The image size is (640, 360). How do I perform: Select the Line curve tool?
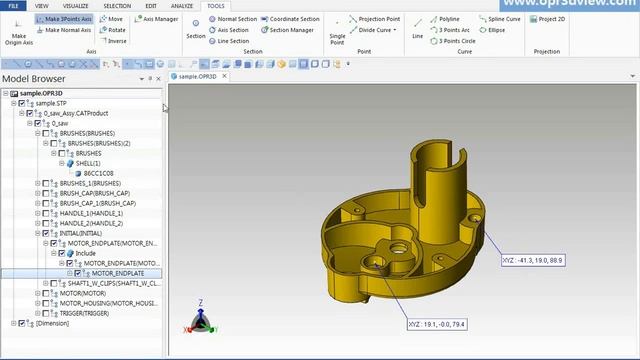tap(418, 29)
